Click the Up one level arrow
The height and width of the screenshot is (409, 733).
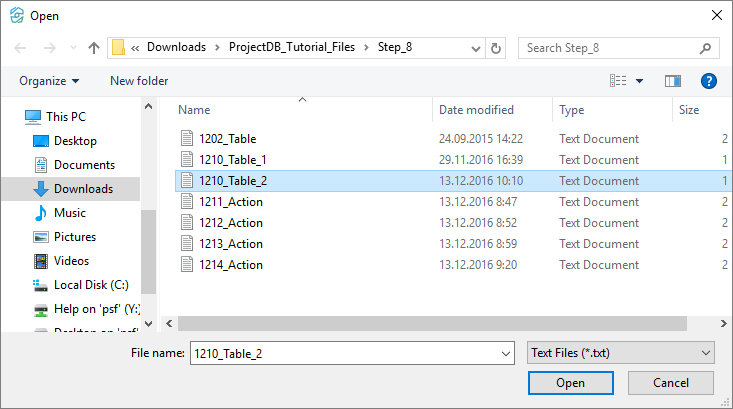94,47
